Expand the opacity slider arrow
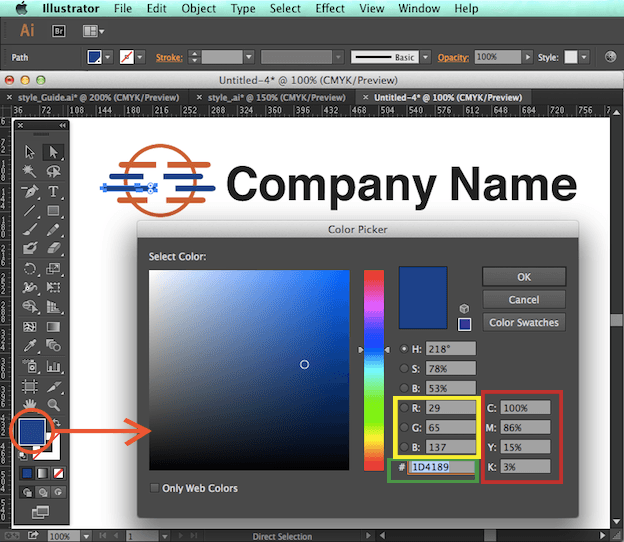Screen dimensions: 624x542 (x=528, y=57)
